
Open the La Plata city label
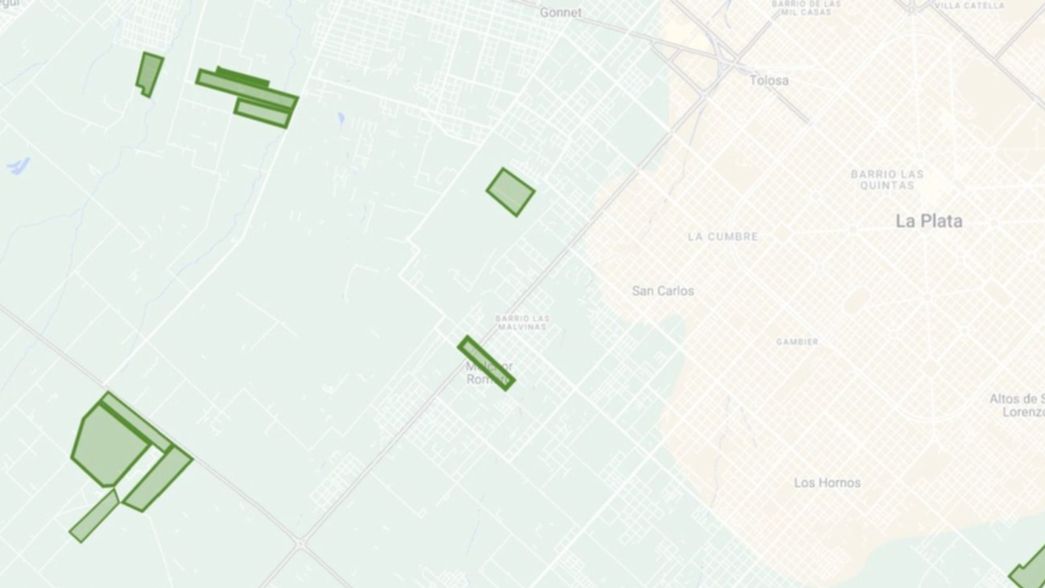tap(929, 222)
